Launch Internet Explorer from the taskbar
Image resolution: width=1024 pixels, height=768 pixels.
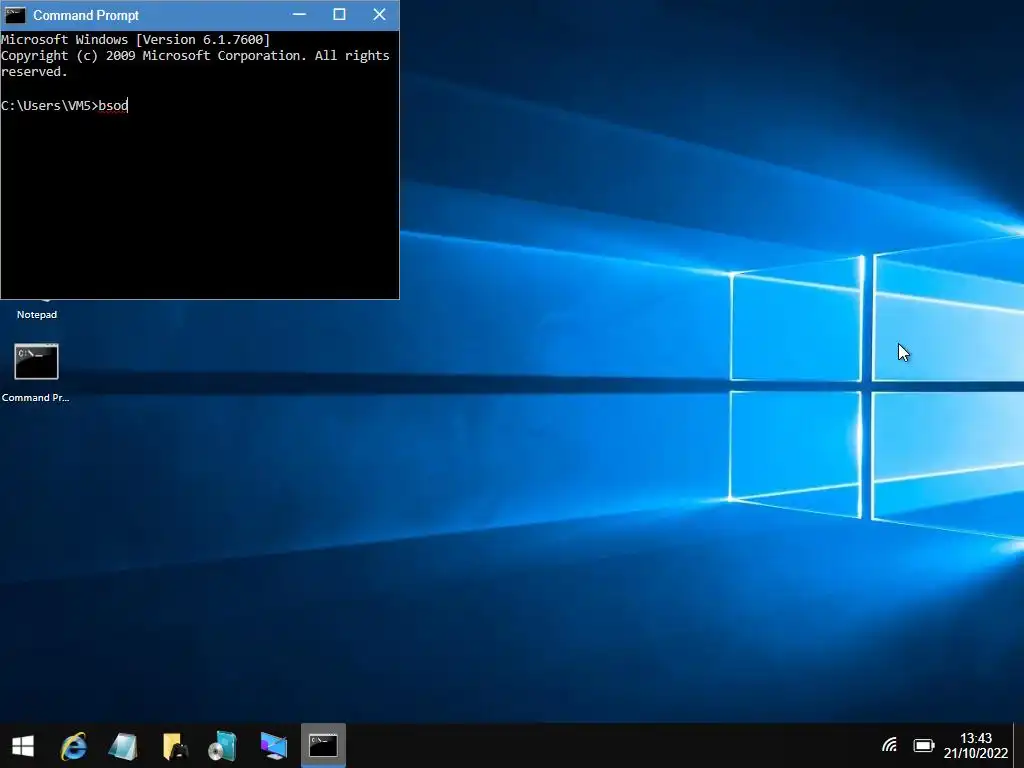click(x=74, y=746)
